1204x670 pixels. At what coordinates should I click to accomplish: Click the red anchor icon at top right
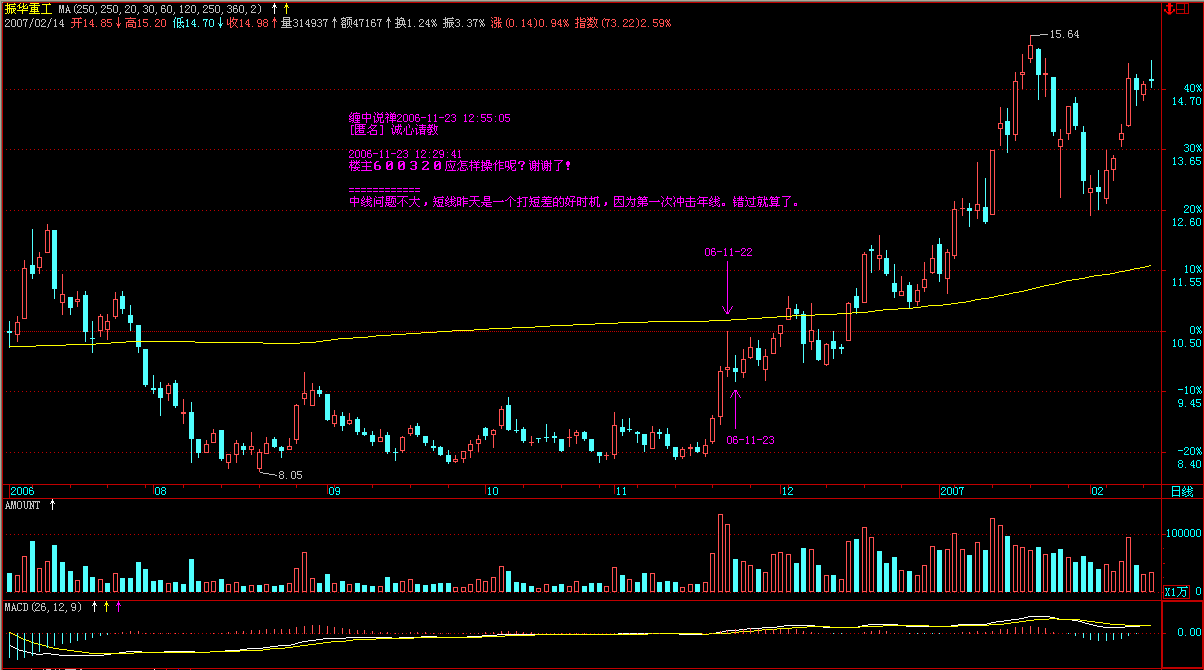pos(1171,9)
